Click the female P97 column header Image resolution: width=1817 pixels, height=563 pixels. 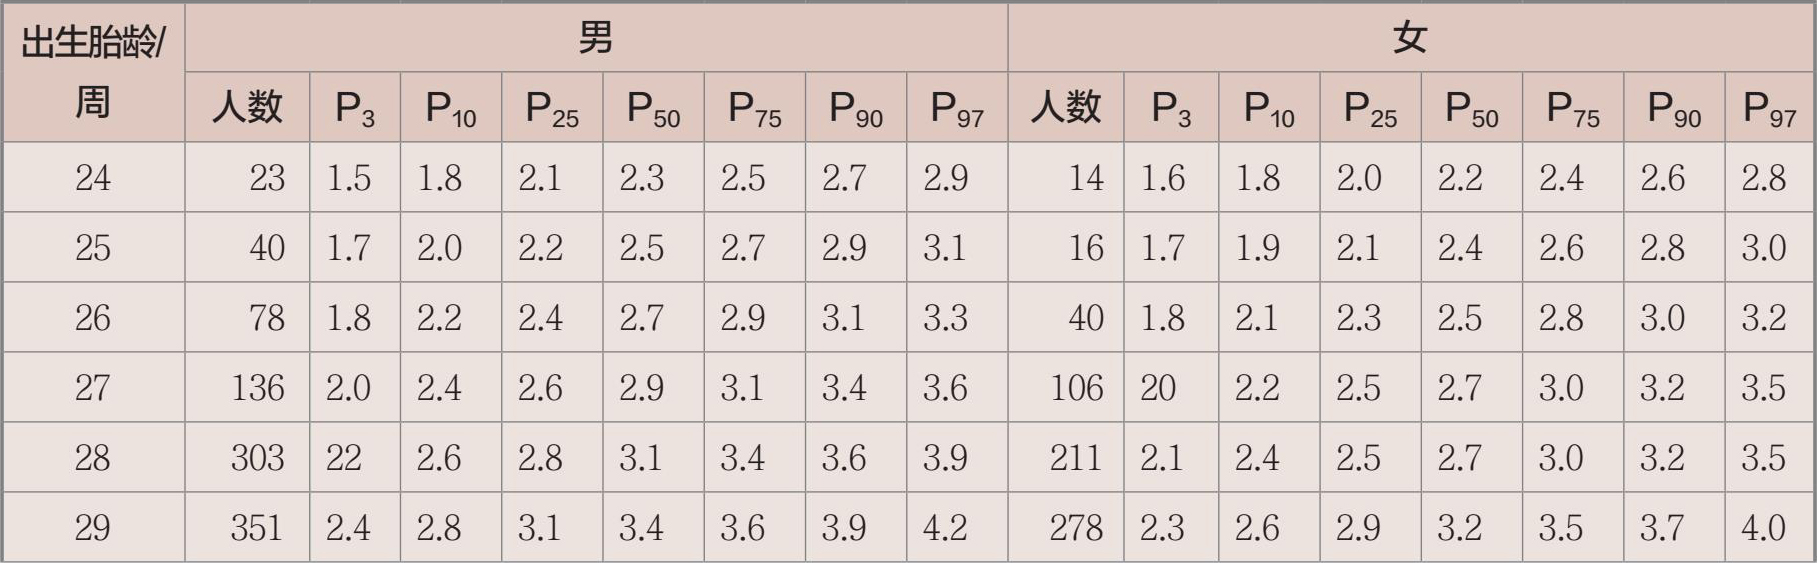1770,107
